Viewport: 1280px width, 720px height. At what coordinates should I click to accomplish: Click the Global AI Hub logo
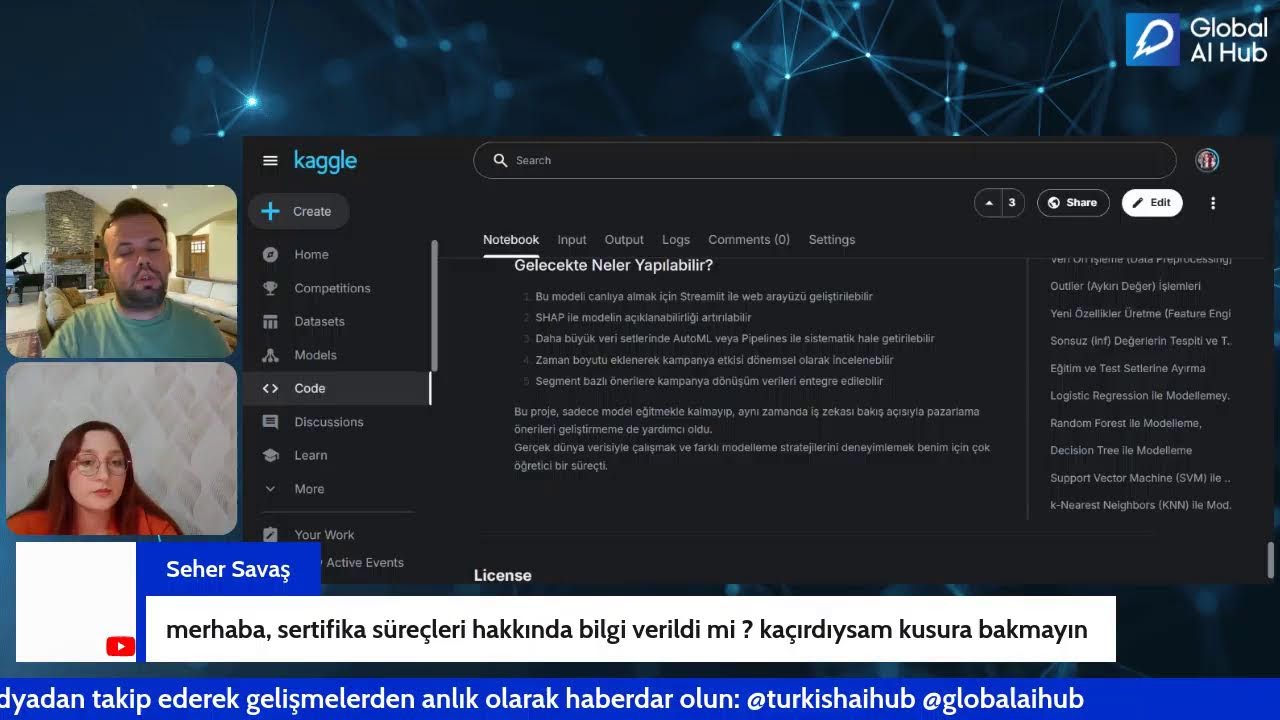pos(1197,40)
